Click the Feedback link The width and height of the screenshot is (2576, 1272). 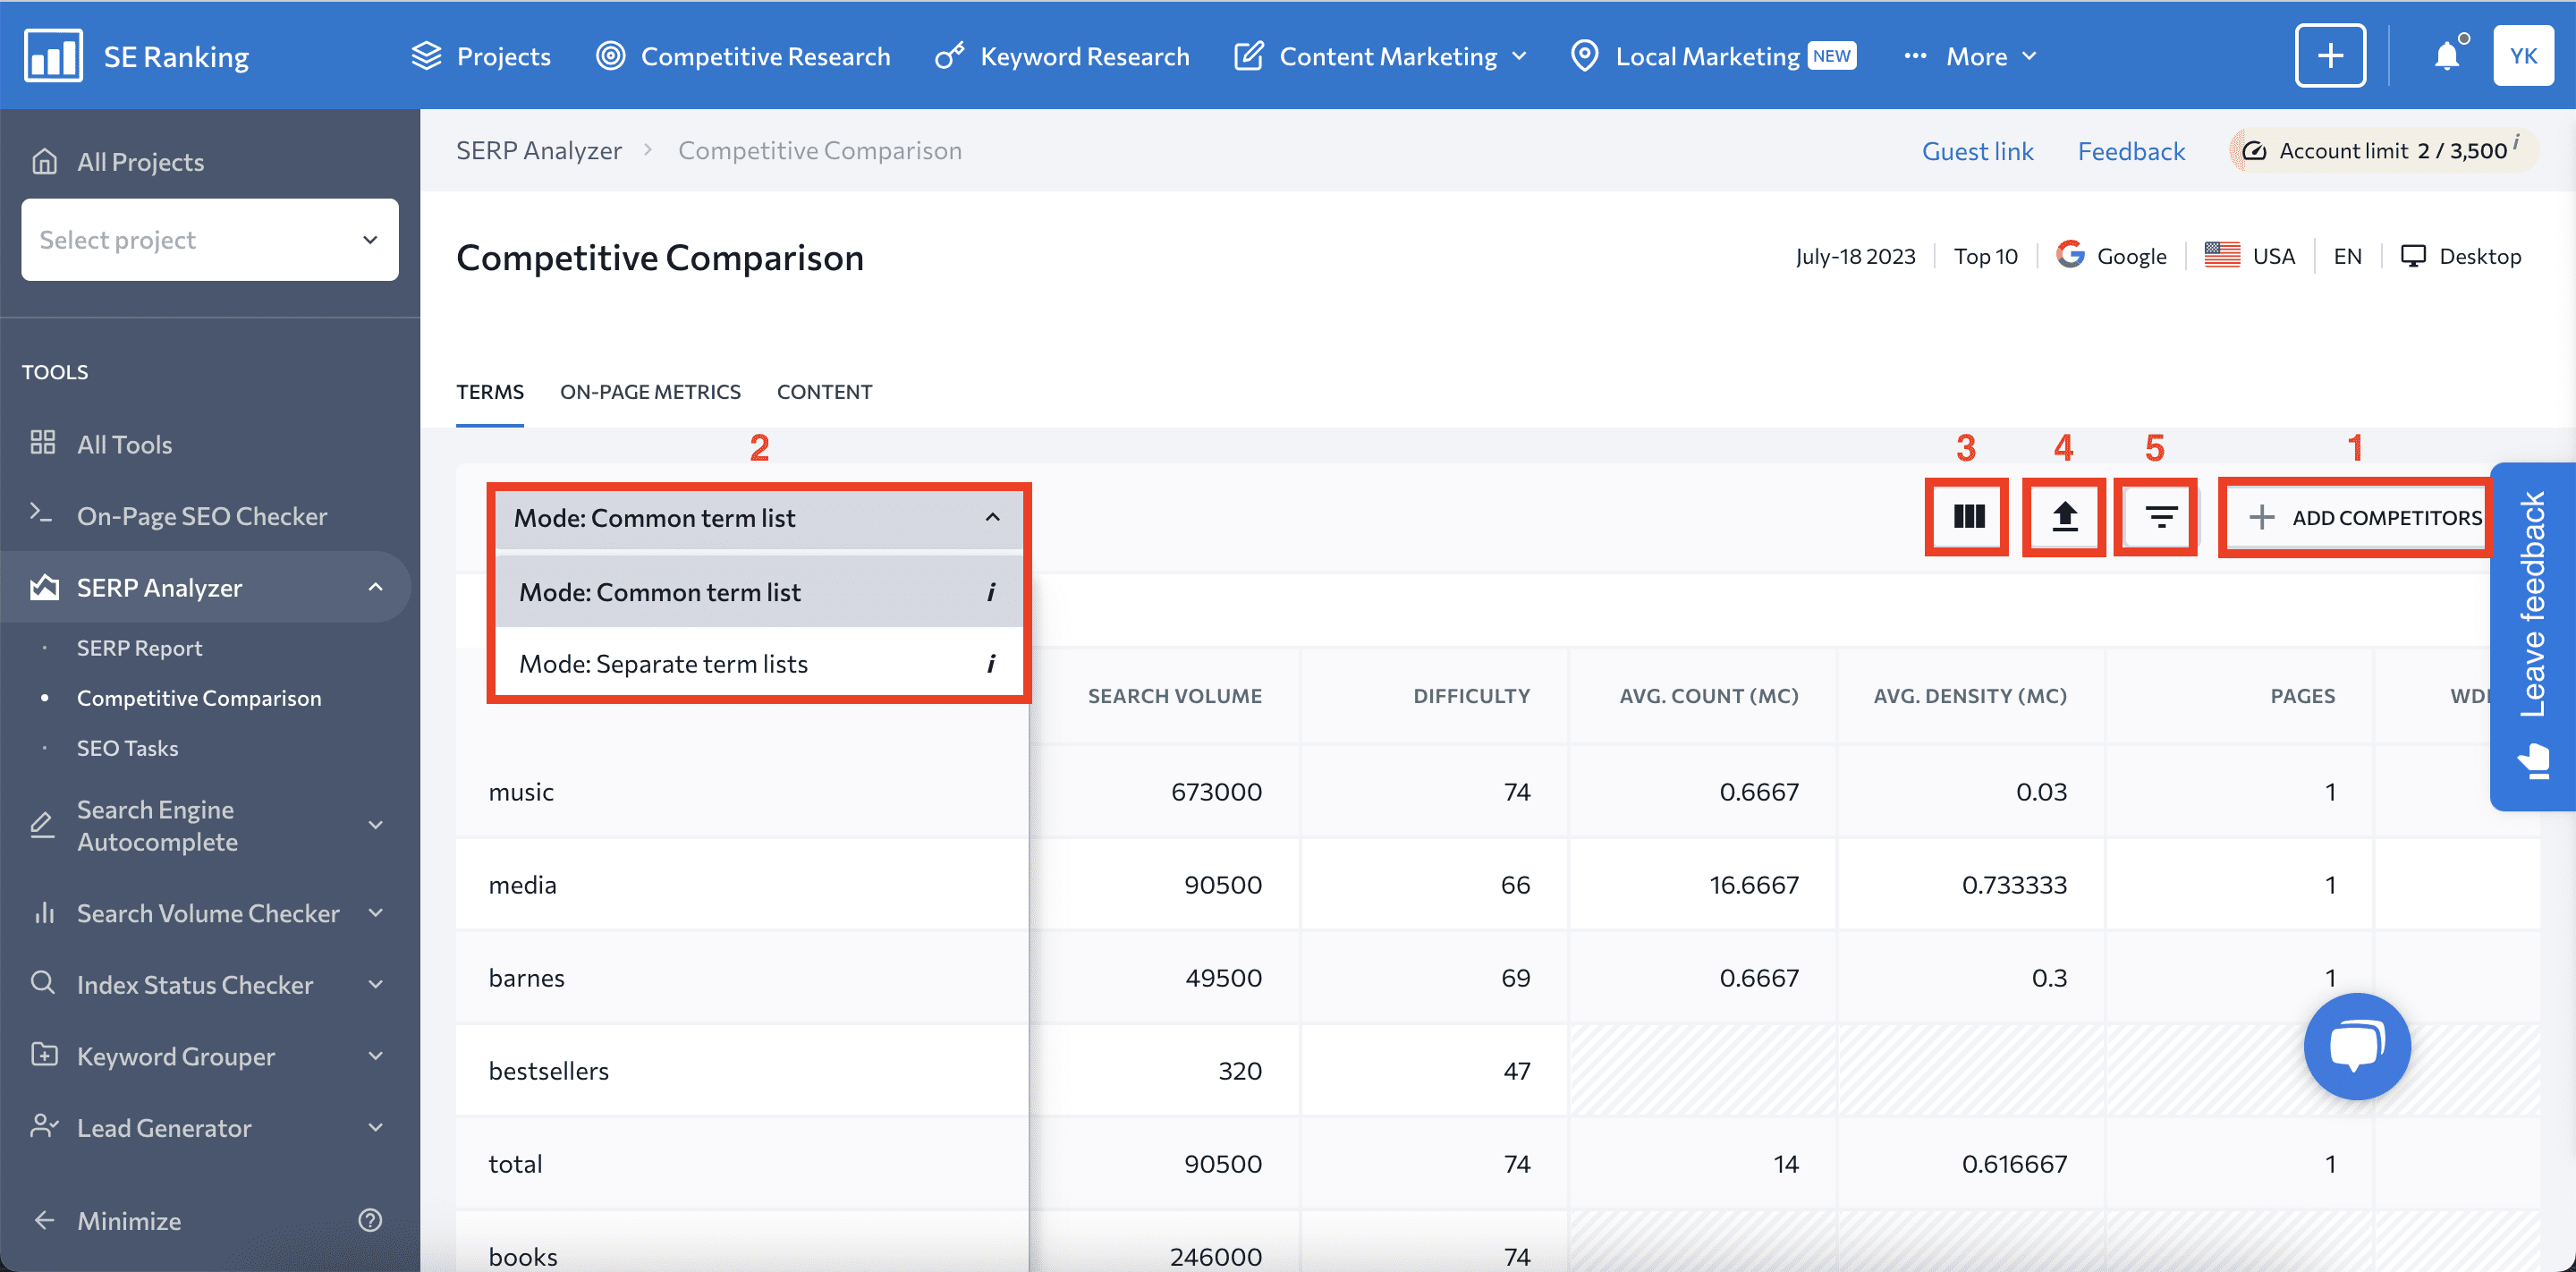coord(2131,151)
